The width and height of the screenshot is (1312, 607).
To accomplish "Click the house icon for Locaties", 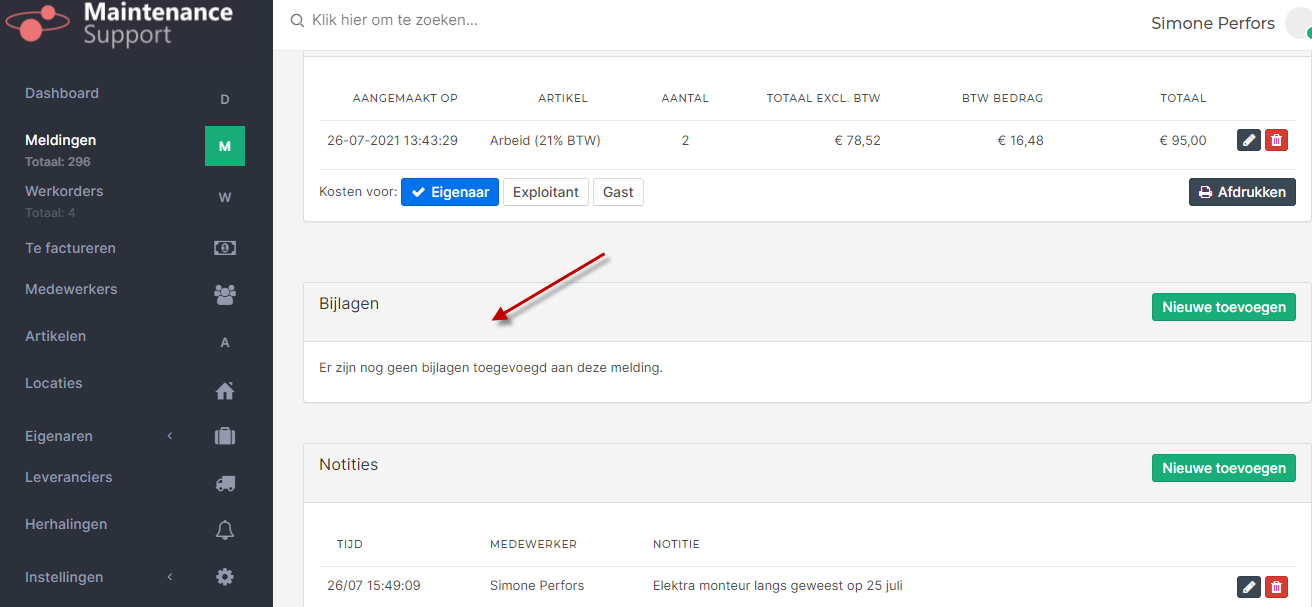I will (225, 390).
